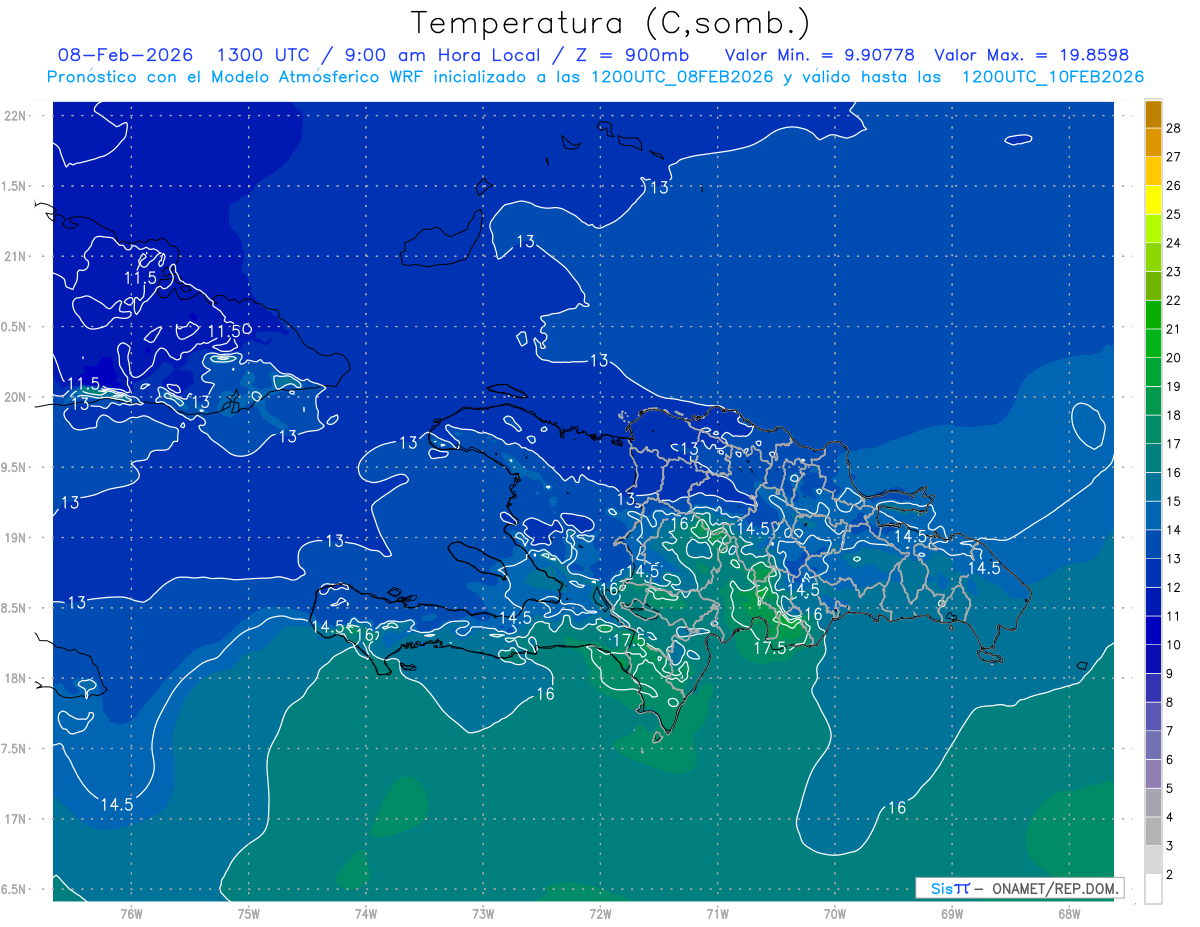Click the '76W' longitude axis label
Image resolution: width=1200 pixels, height=927 pixels.
click(x=131, y=913)
